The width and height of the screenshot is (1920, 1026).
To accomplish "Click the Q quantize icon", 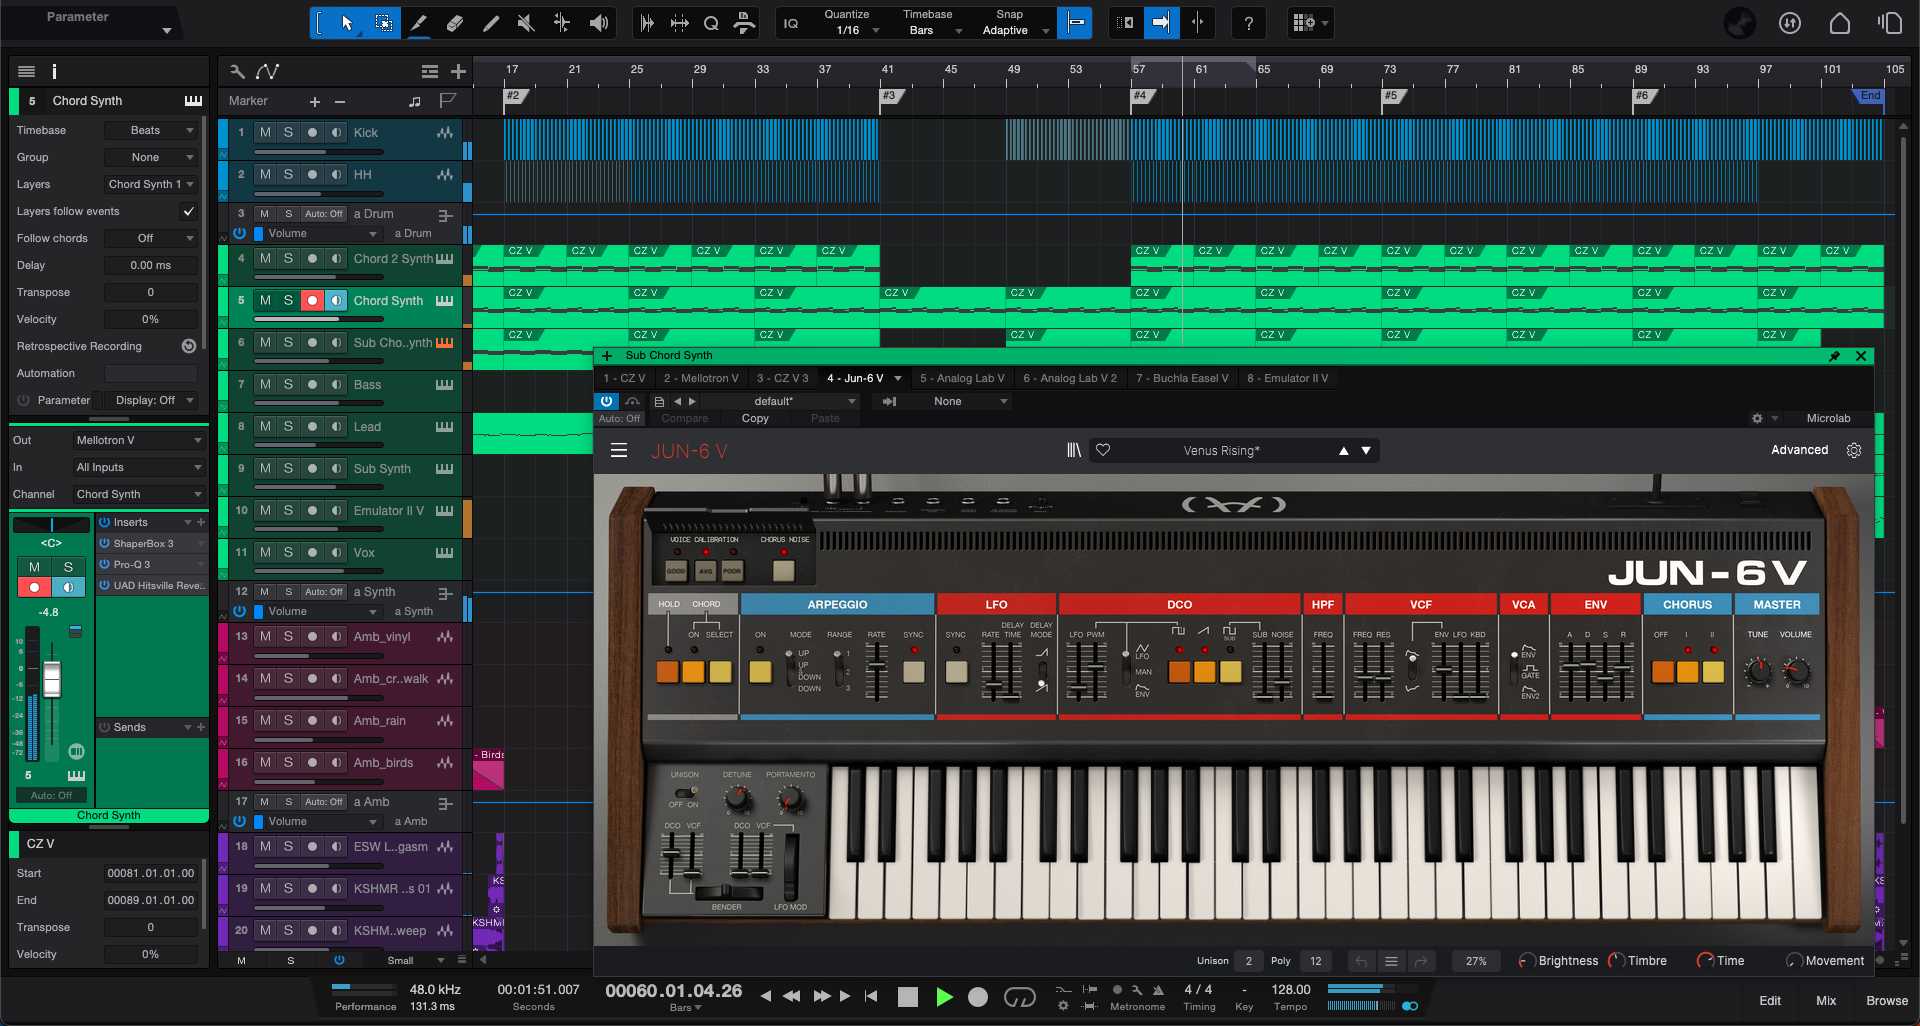I will (711, 23).
